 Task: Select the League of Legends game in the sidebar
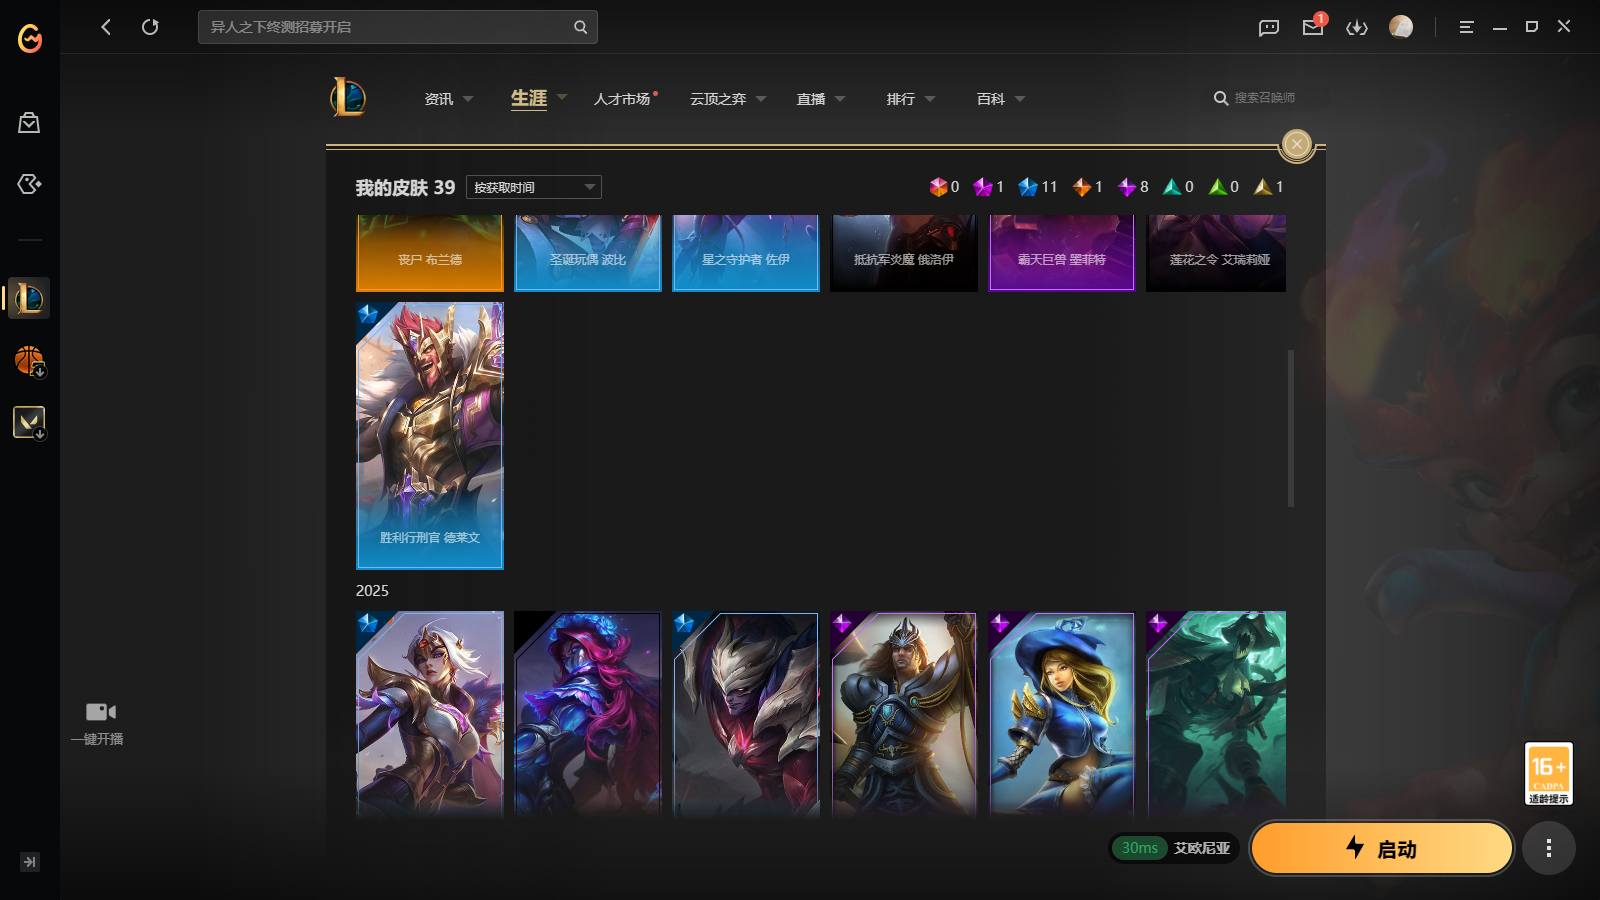(29, 298)
